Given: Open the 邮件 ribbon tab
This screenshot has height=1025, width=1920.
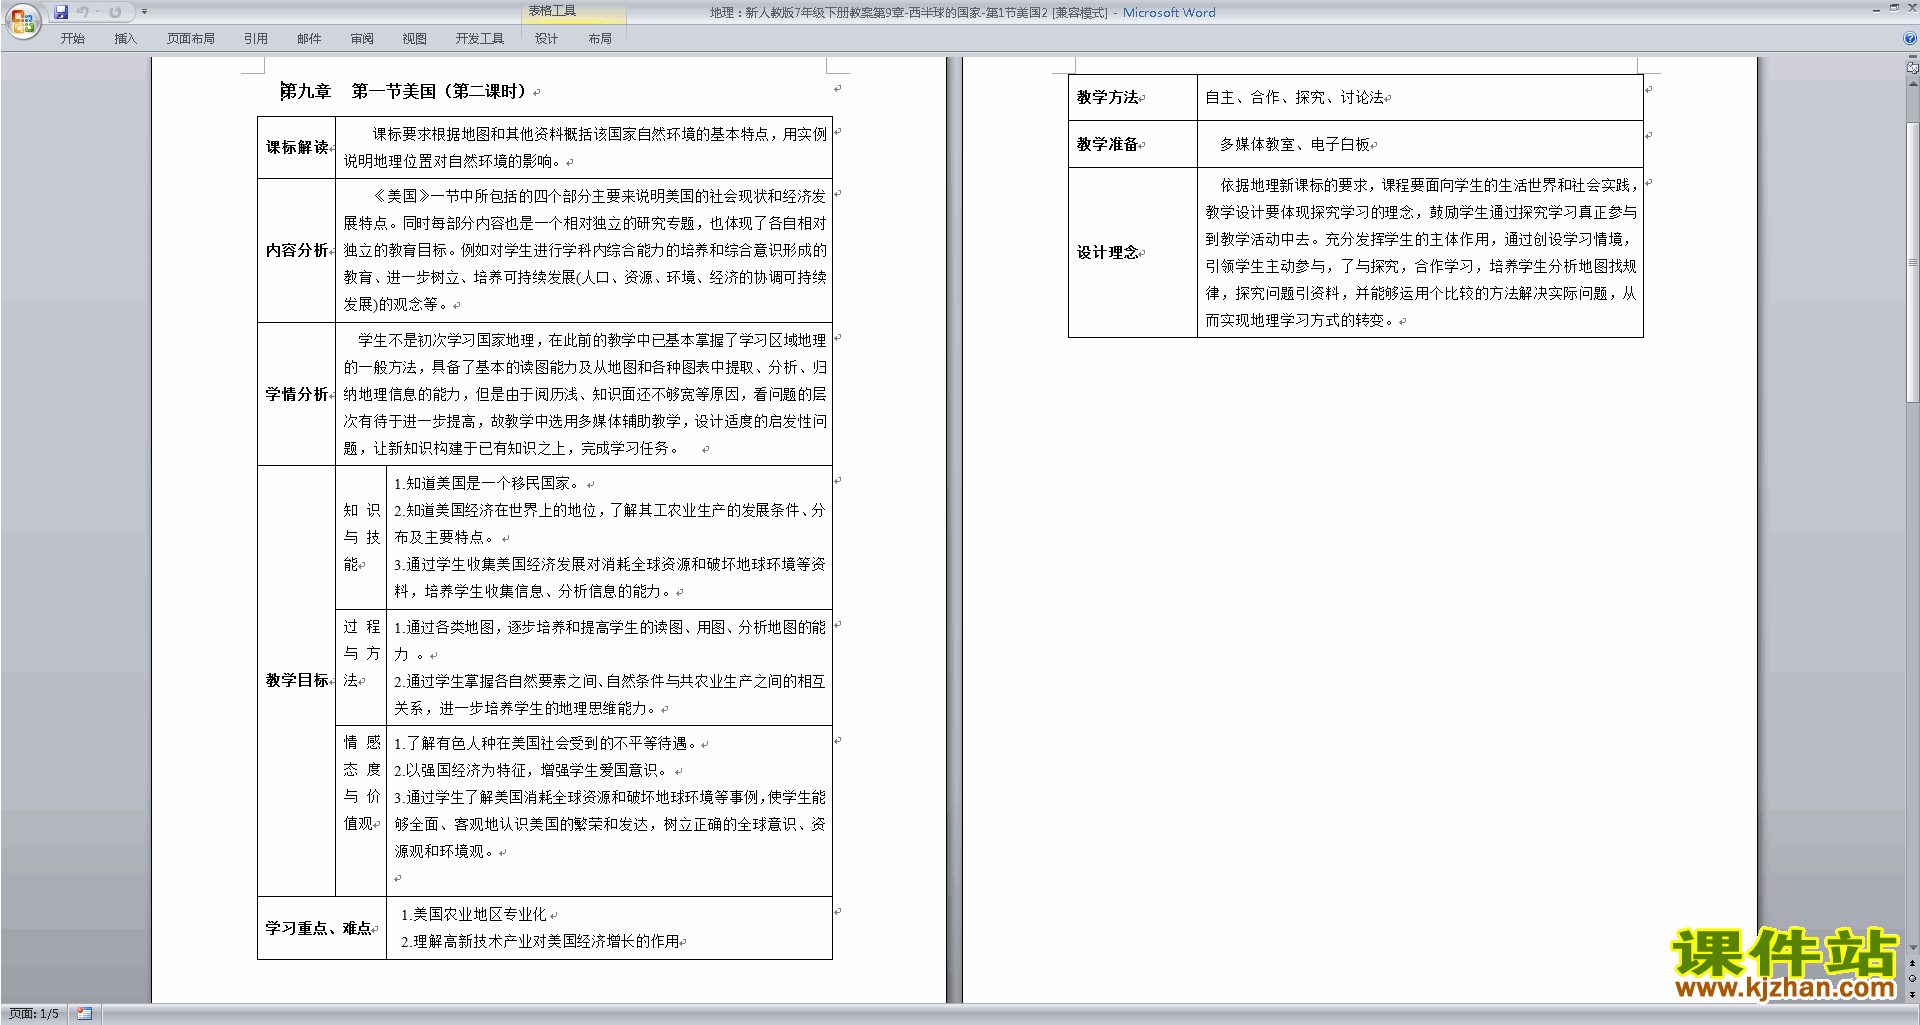Looking at the screenshot, I should tap(309, 38).
